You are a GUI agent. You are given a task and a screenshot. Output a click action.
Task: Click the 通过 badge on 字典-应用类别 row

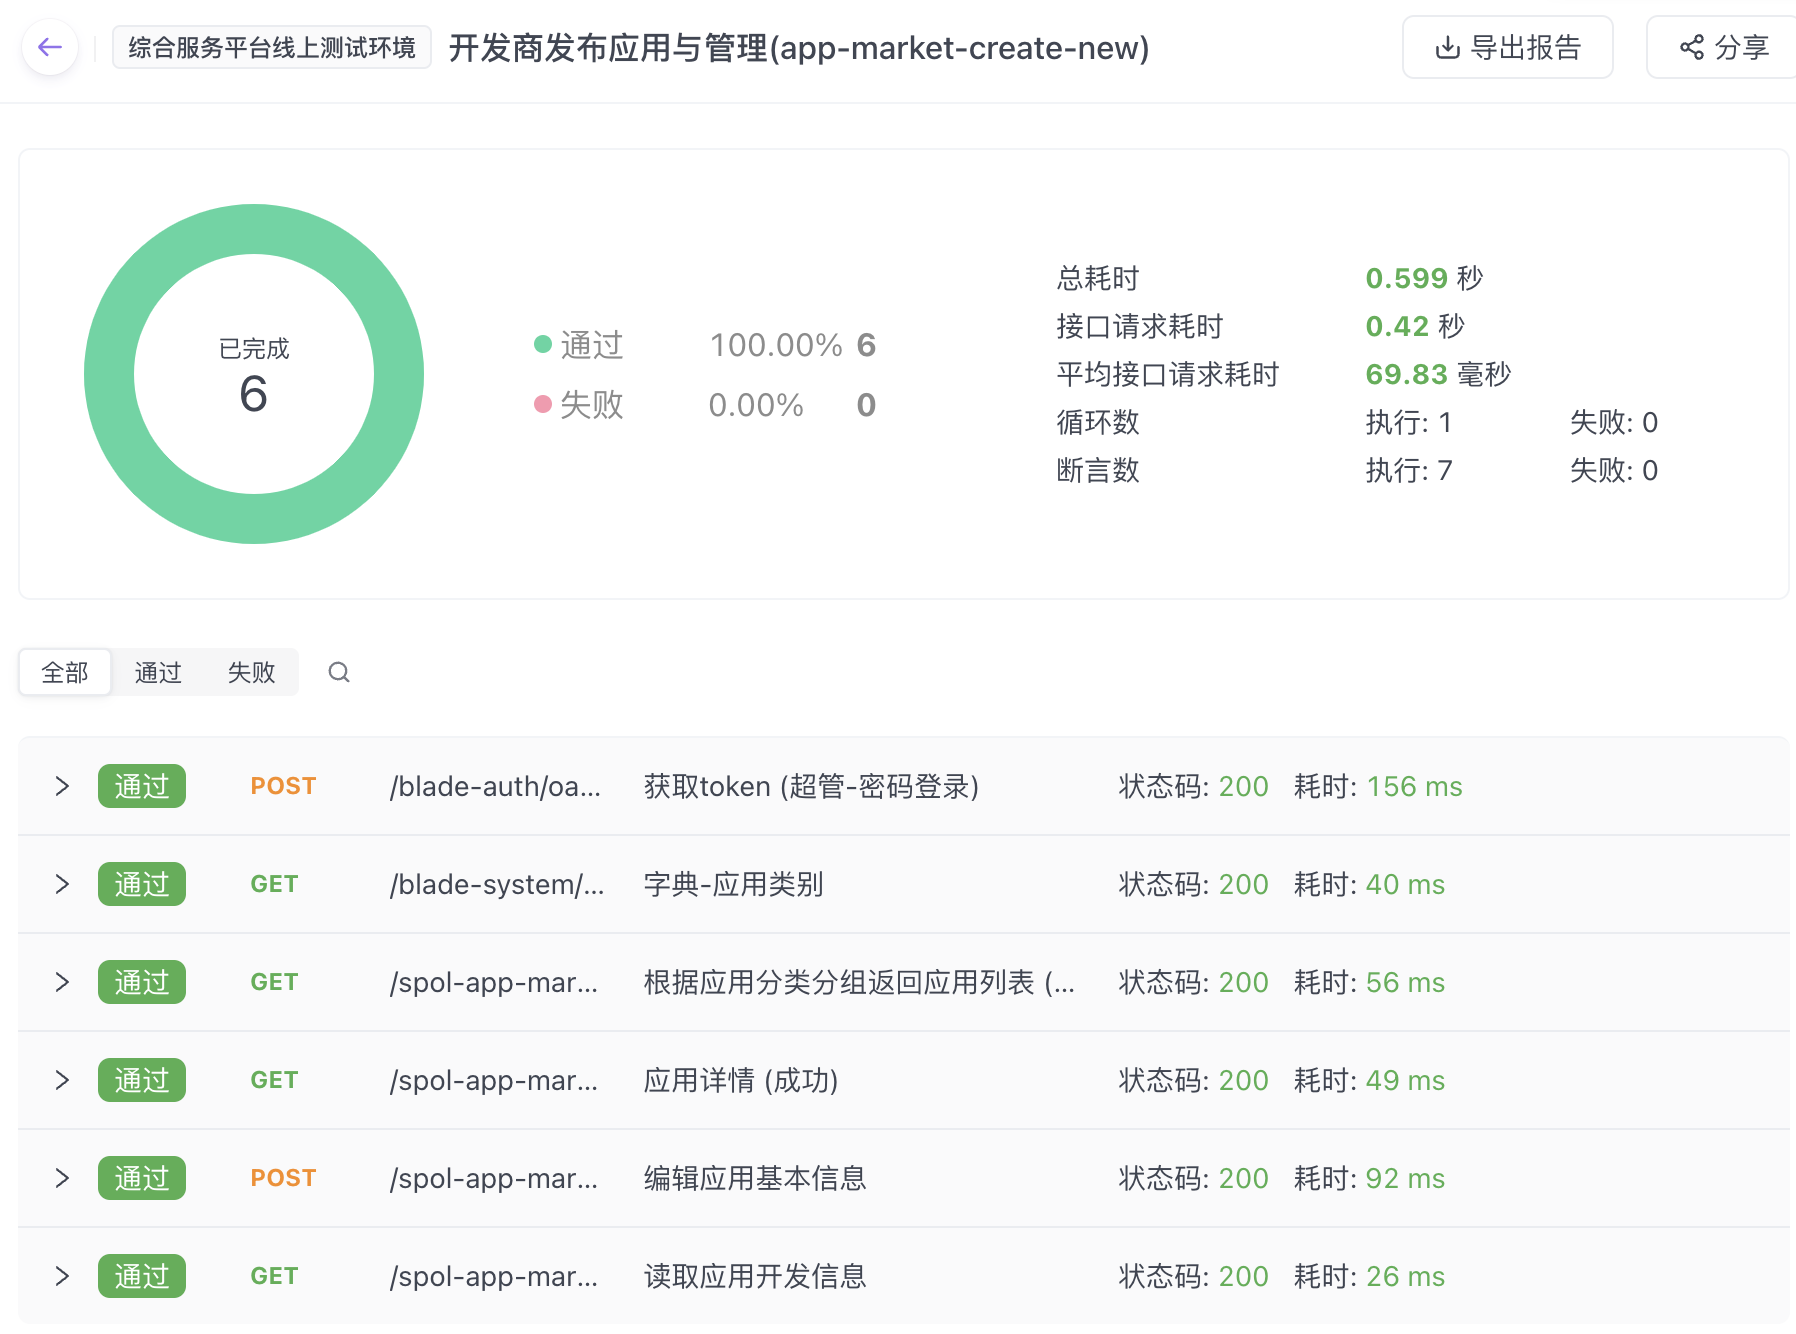click(142, 884)
